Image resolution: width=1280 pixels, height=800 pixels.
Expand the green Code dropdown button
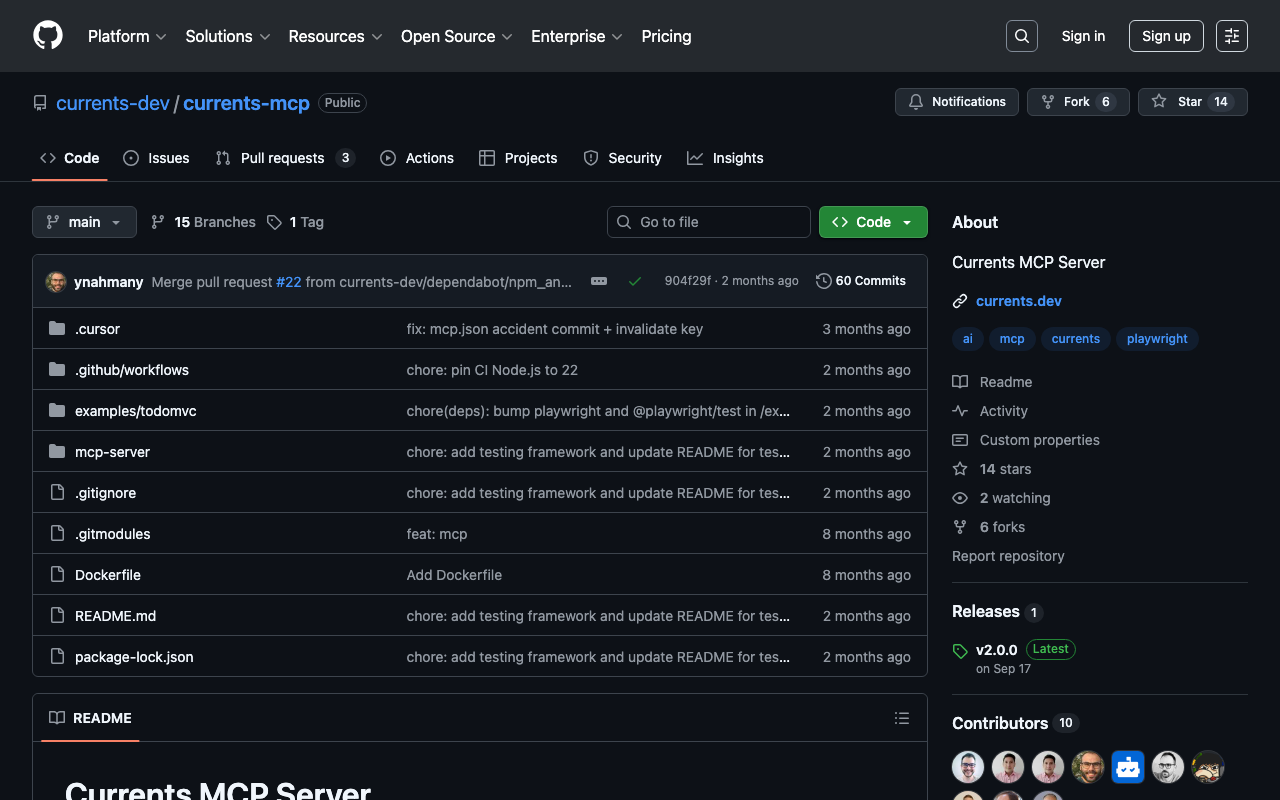pos(872,222)
